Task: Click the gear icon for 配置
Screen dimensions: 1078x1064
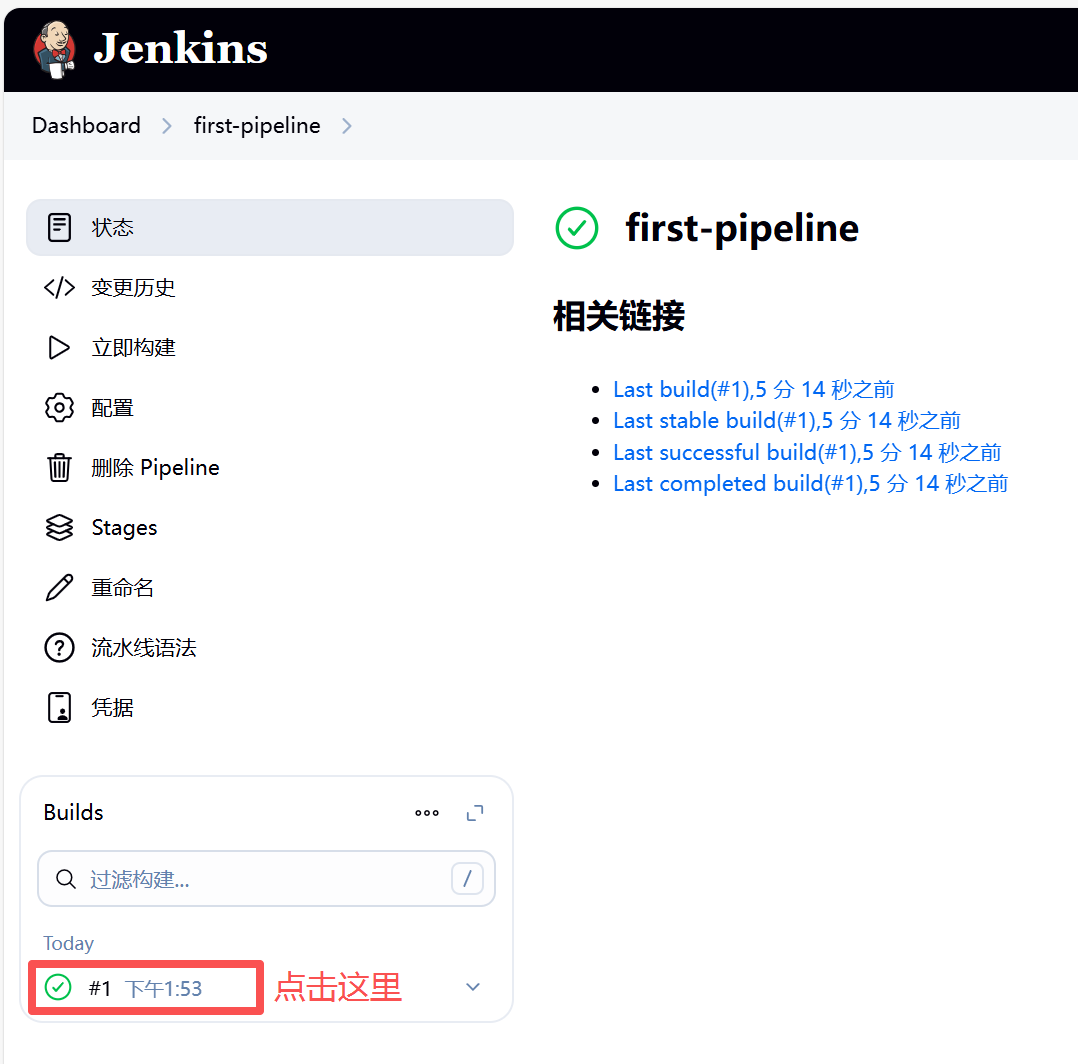Action: (59, 408)
